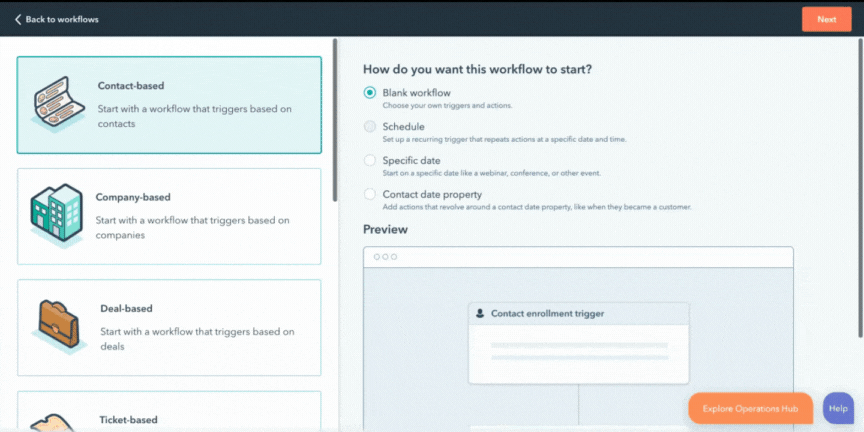The image size is (864, 432).
Task: Select the Schedule radio button
Action: click(370, 127)
